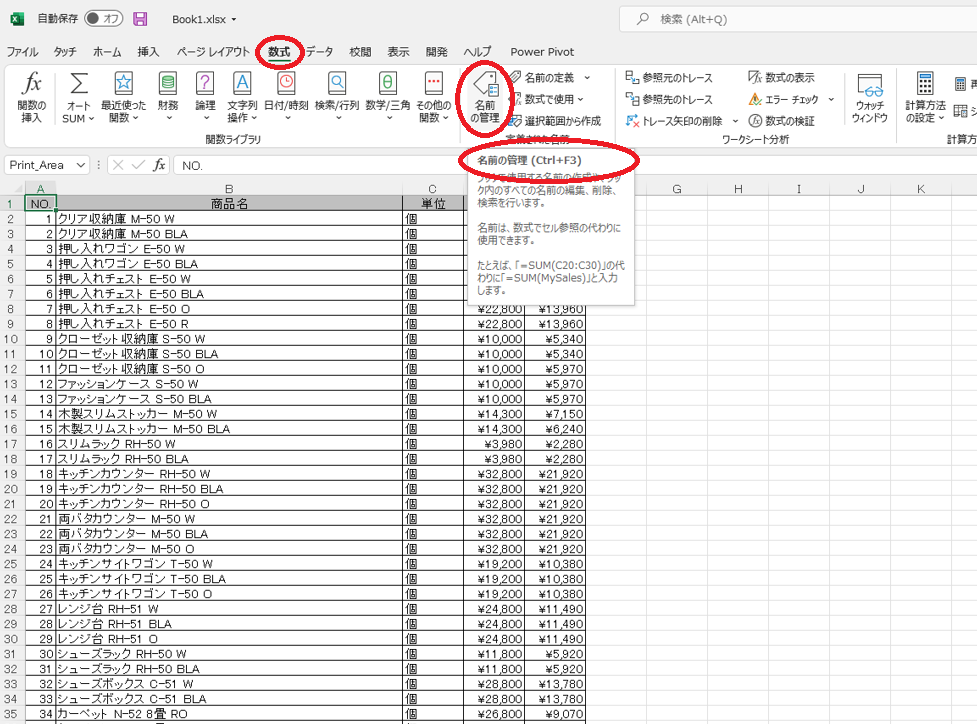Viewport: 977px width, 724px height.
Task: Expand the Name Box dropdown showing Print_Area
Action: point(81,165)
